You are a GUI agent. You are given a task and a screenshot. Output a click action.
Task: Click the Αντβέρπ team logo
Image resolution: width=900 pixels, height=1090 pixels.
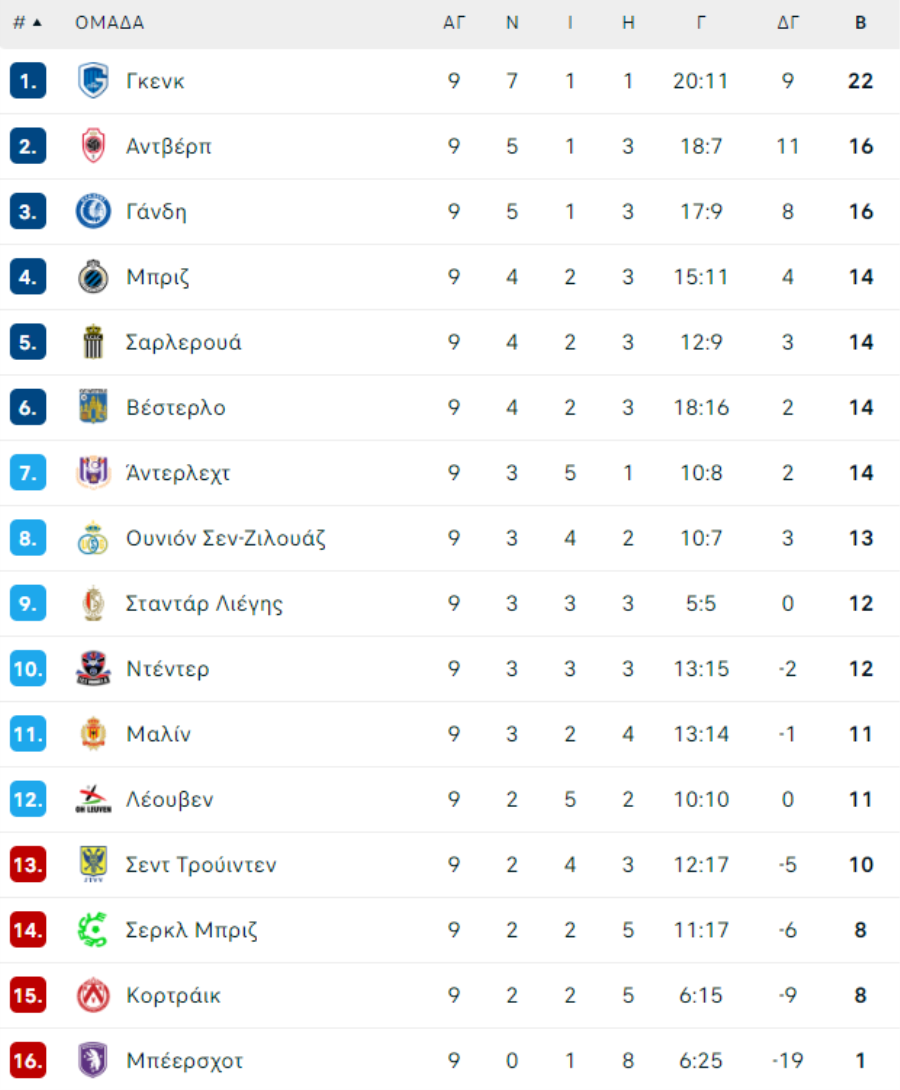(x=93, y=146)
